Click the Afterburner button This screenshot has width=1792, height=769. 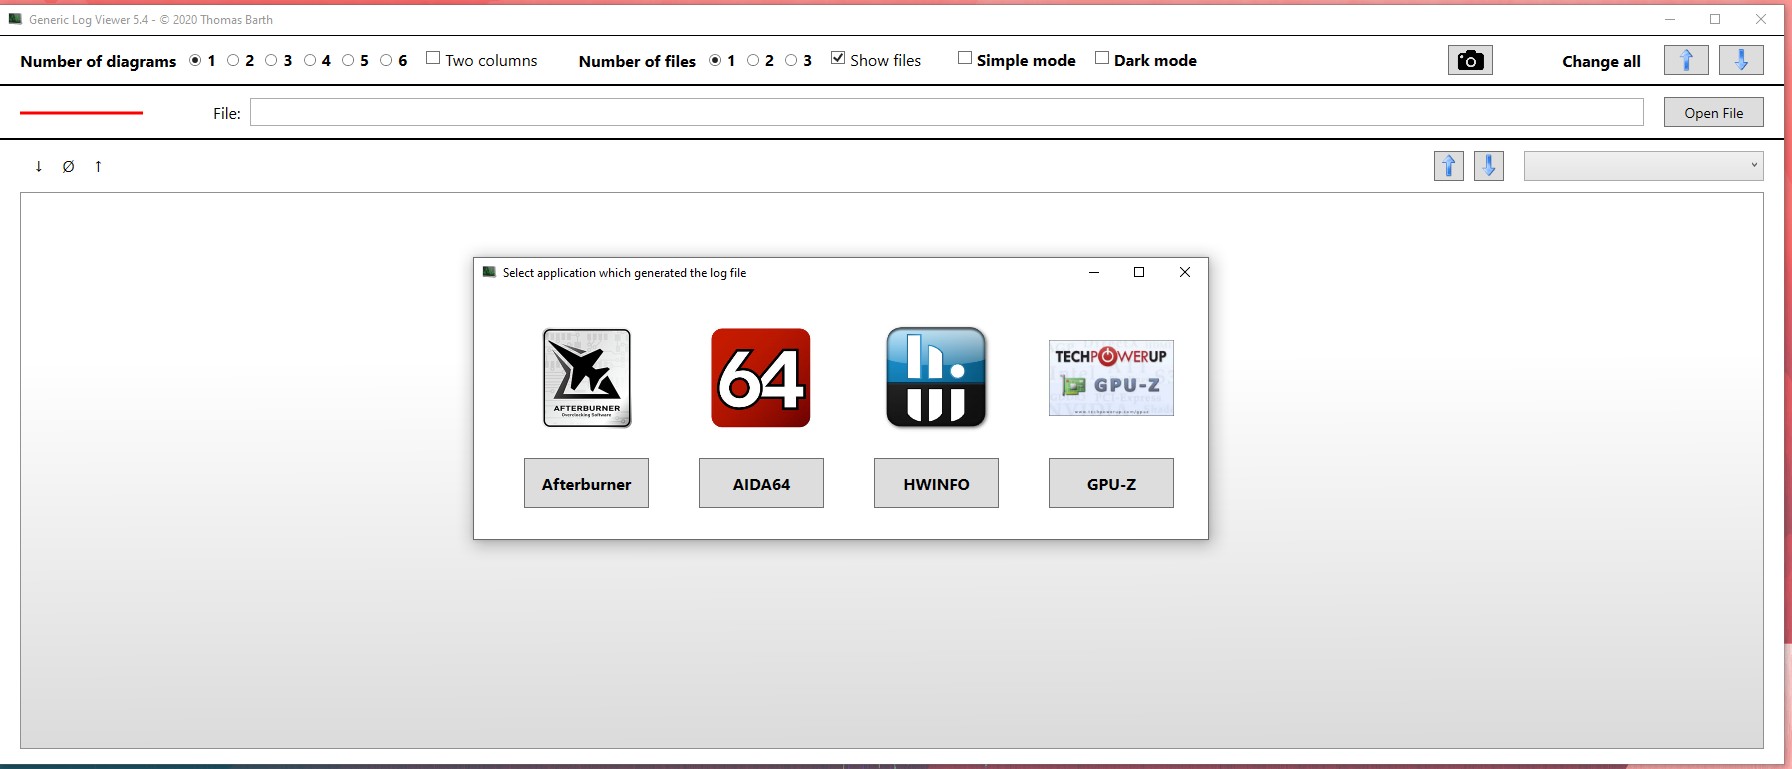586,483
